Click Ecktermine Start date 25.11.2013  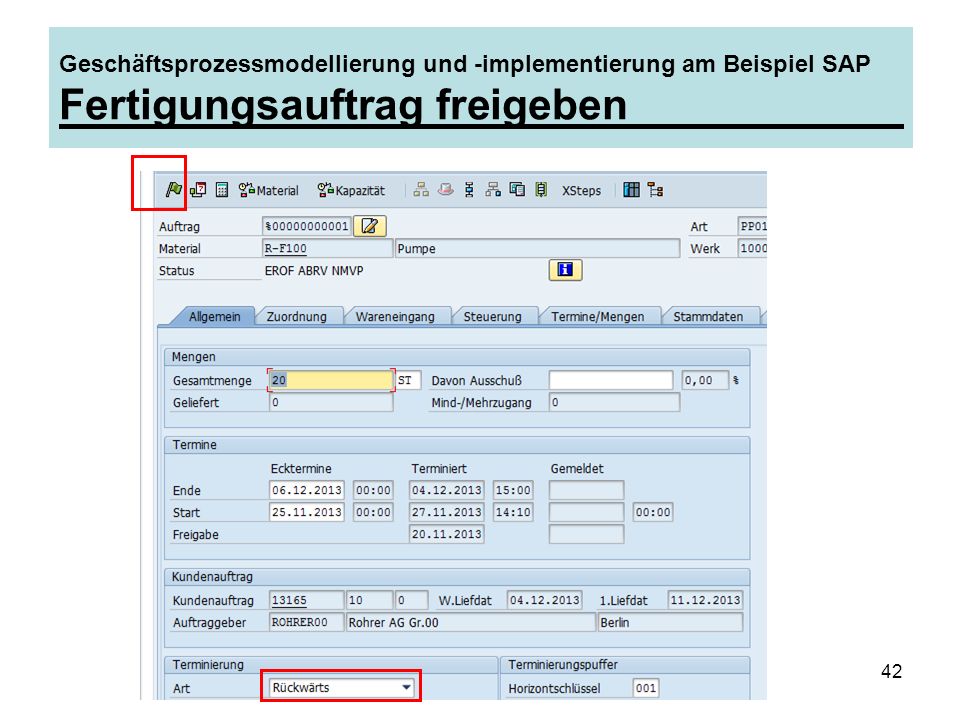click(307, 512)
